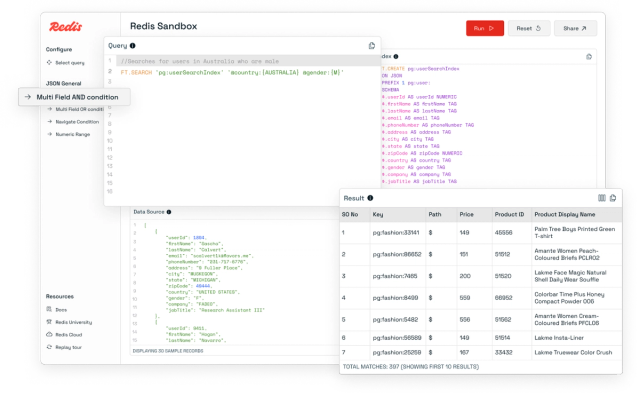Click the Data Source info icon
This screenshot has width=640, height=396.
(x=169, y=212)
